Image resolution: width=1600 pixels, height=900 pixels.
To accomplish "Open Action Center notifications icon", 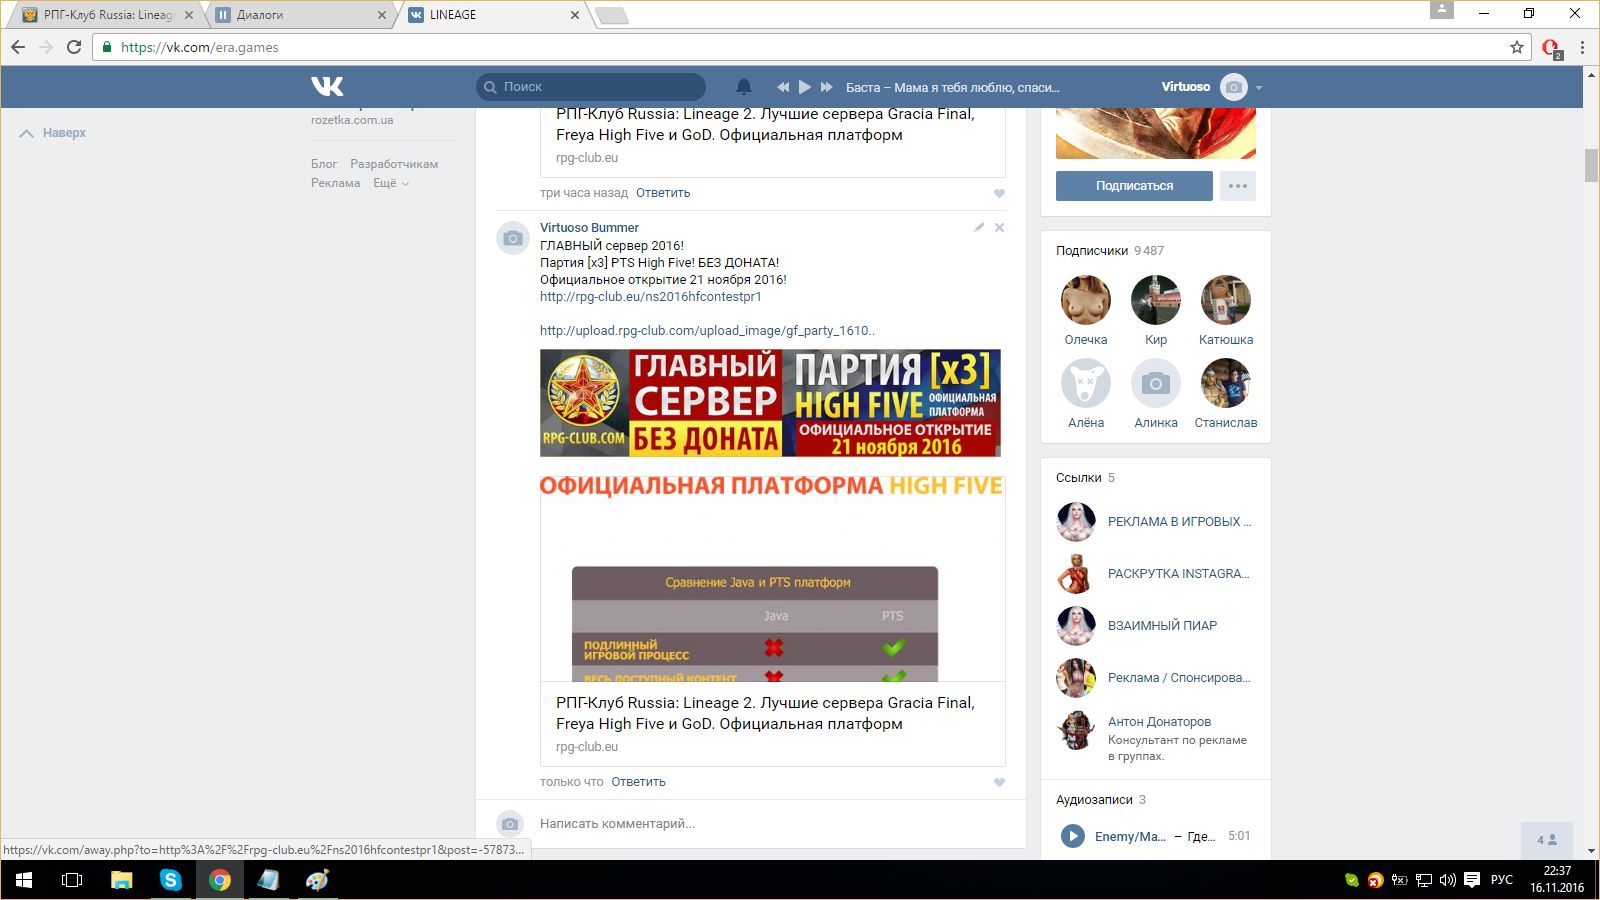I will tap(1472, 880).
